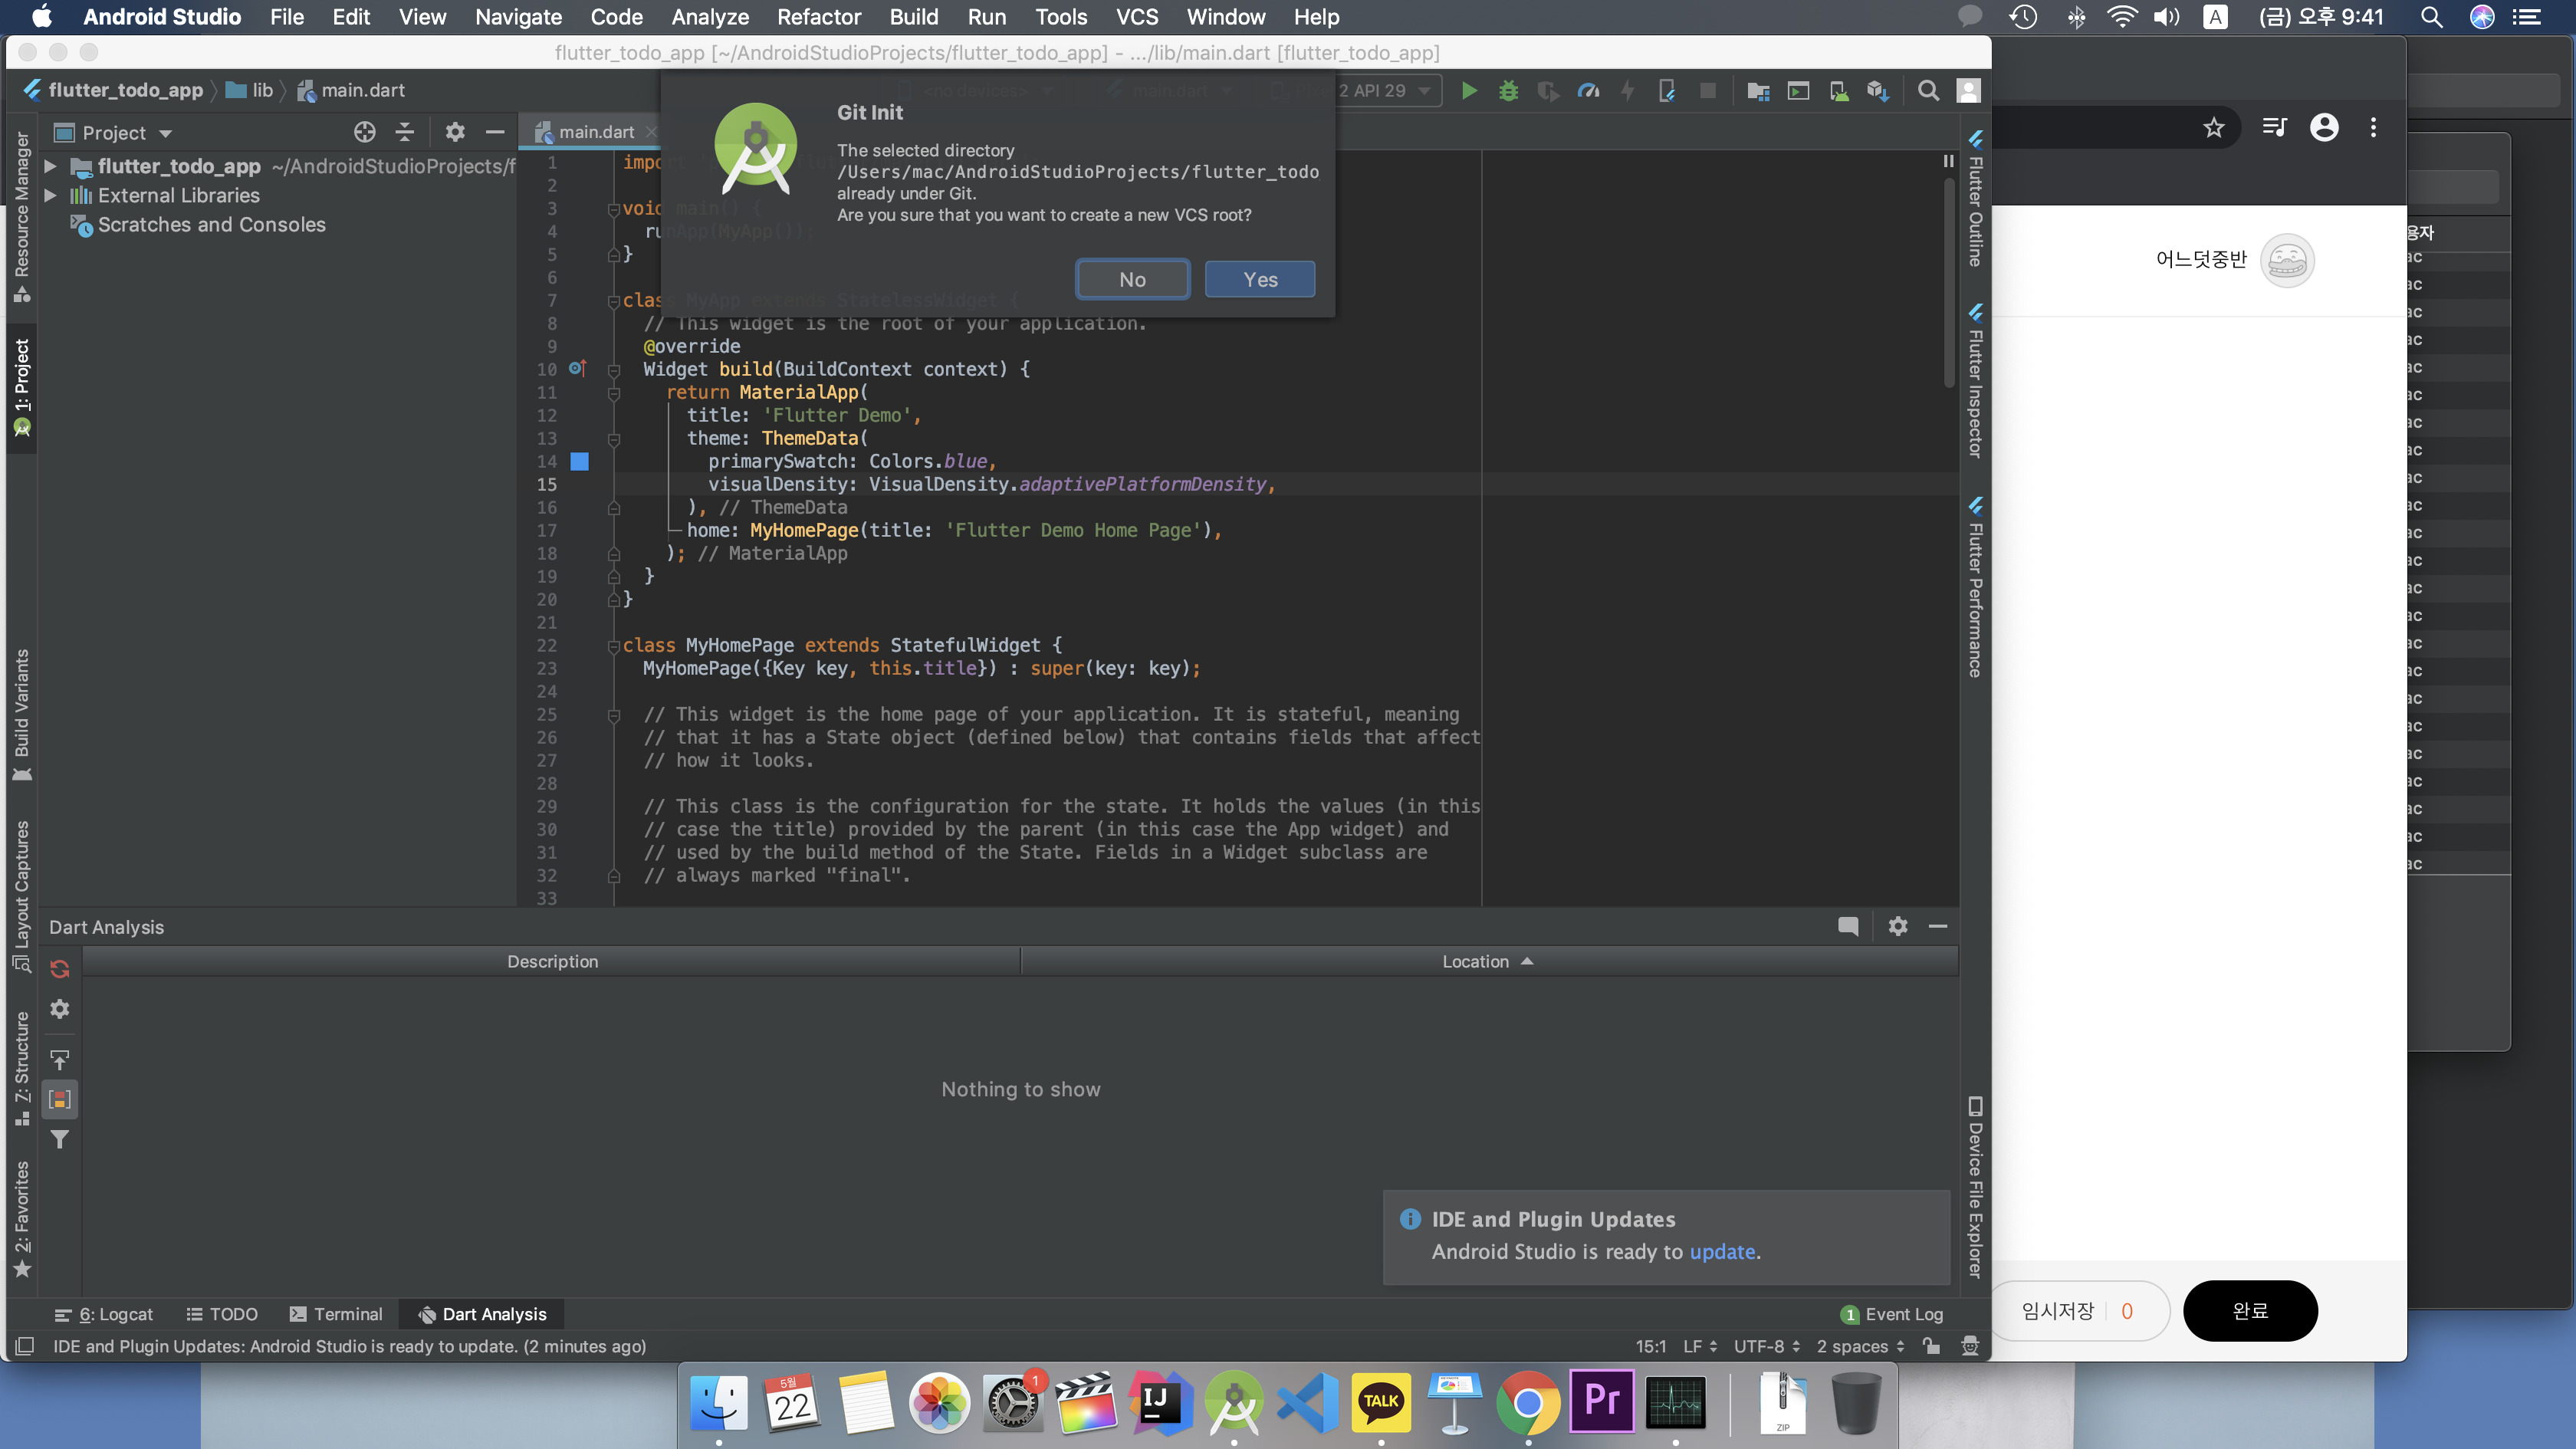This screenshot has width=2576, height=1449.
Task: Toggle read-only lock icon in status bar
Action: click(1932, 1346)
